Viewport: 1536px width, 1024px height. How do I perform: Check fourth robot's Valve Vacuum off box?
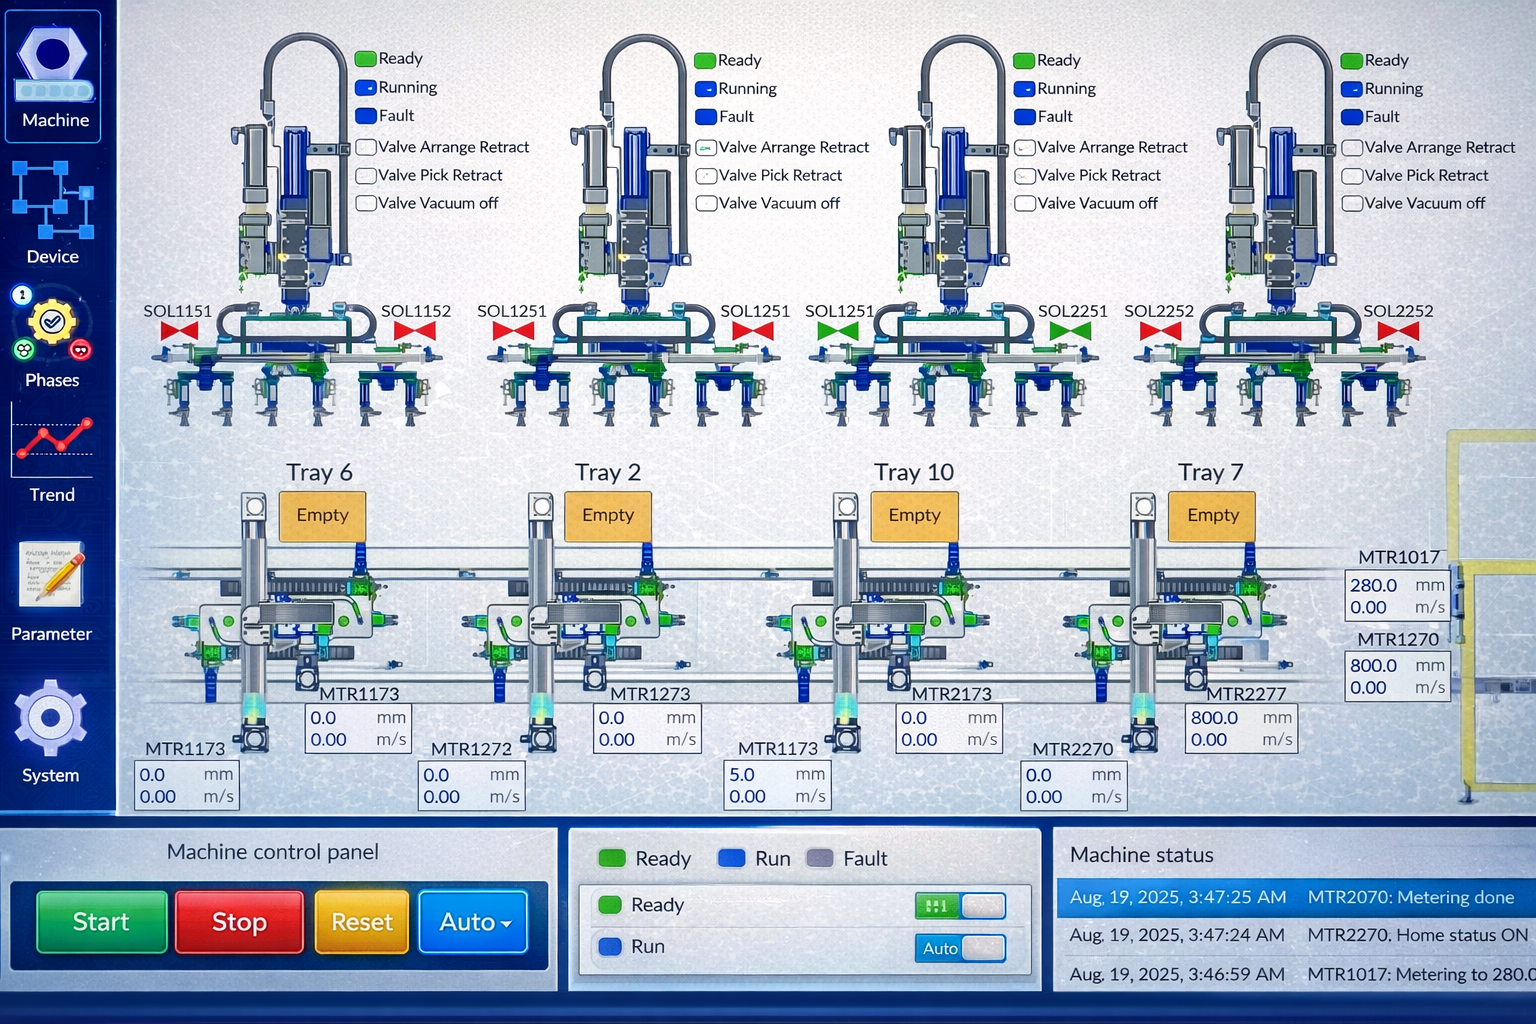point(1352,204)
